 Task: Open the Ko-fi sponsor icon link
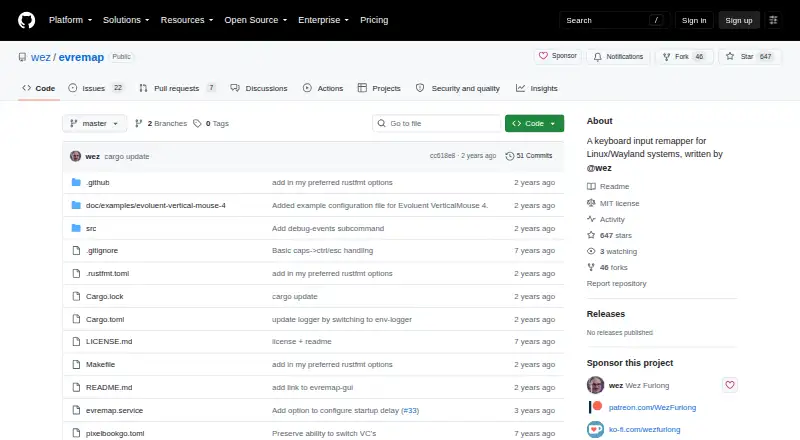pos(595,429)
